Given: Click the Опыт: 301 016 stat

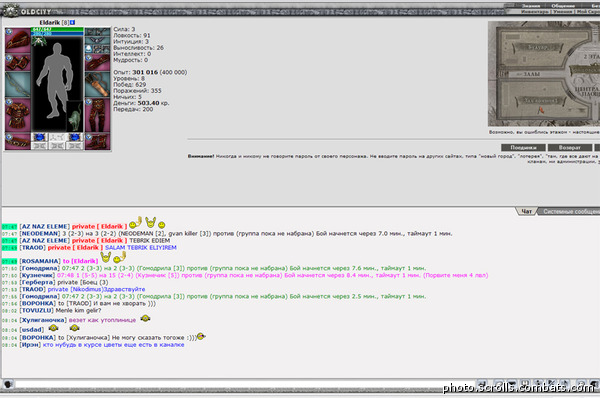Looking at the screenshot, I should coord(150,72).
